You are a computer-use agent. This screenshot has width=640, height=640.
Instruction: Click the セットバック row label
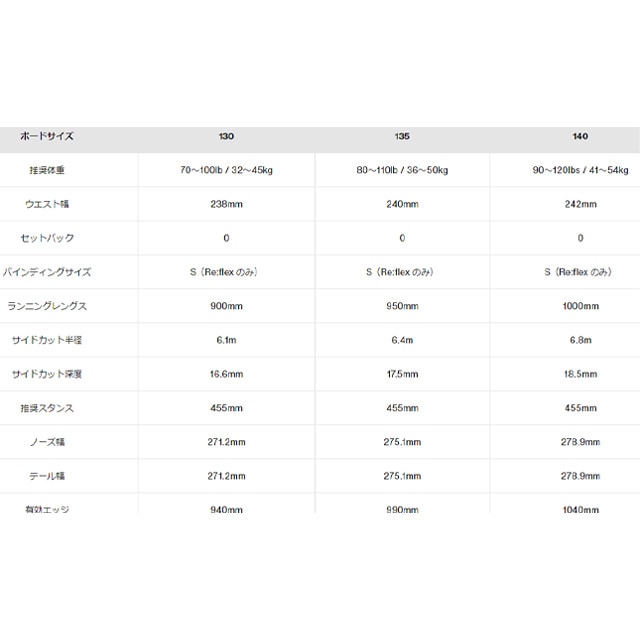(48, 238)
